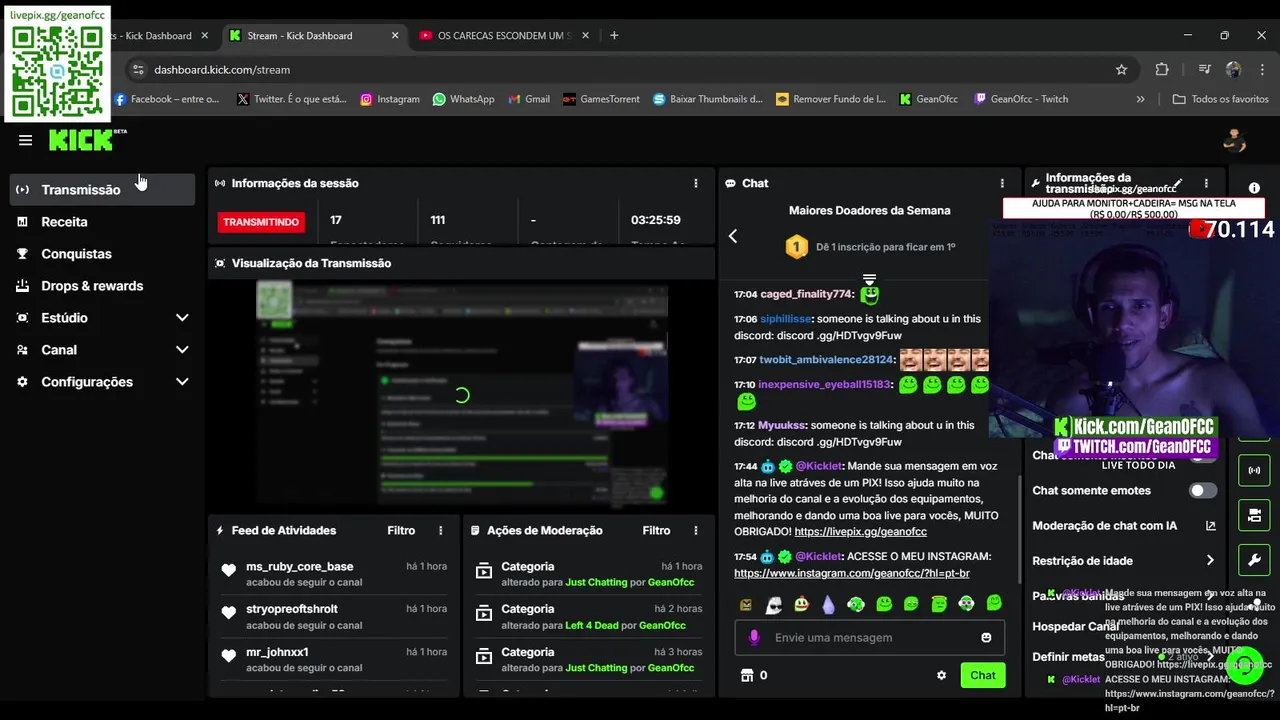Go back with the chat leaderboard arrow
1280x720 pixels.
[733, 236]
